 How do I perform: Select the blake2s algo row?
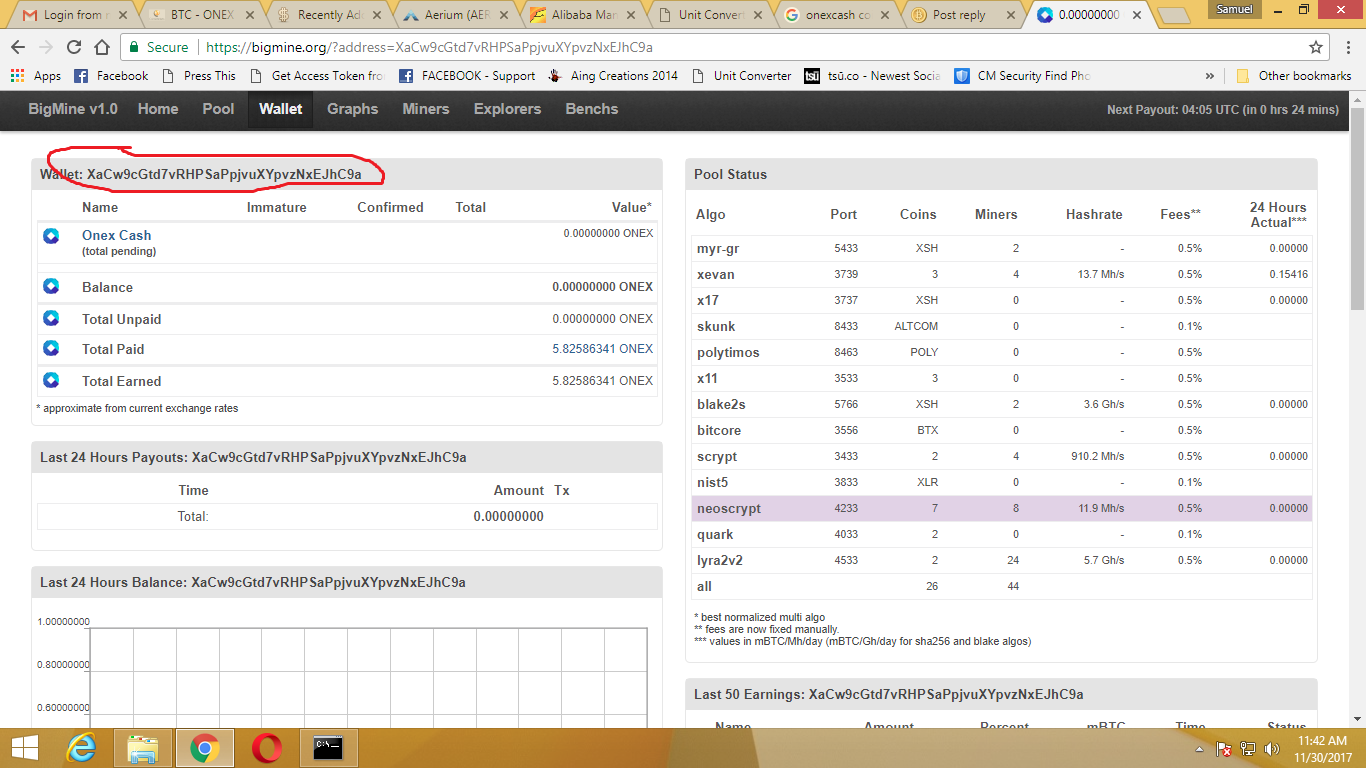1002,404
